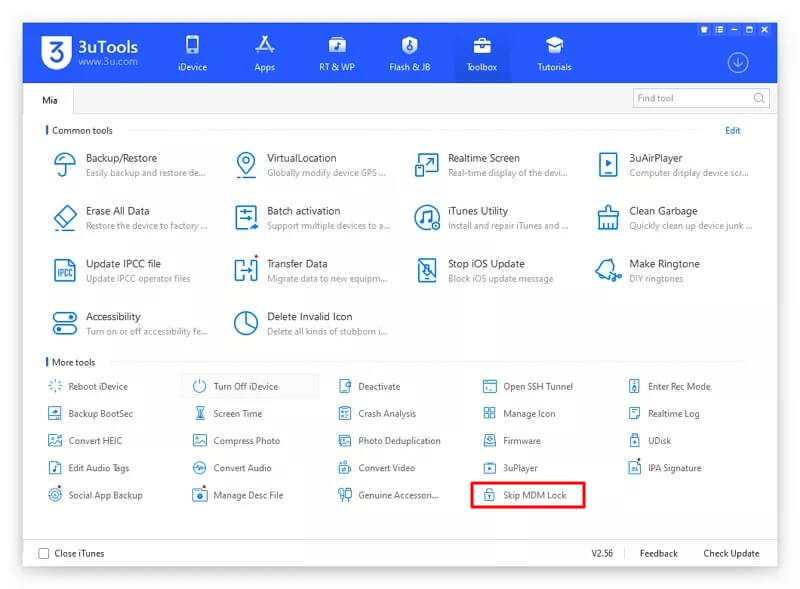Open Firmware tool
This screenshot has height=589, width=800.
tap(511, 440)
